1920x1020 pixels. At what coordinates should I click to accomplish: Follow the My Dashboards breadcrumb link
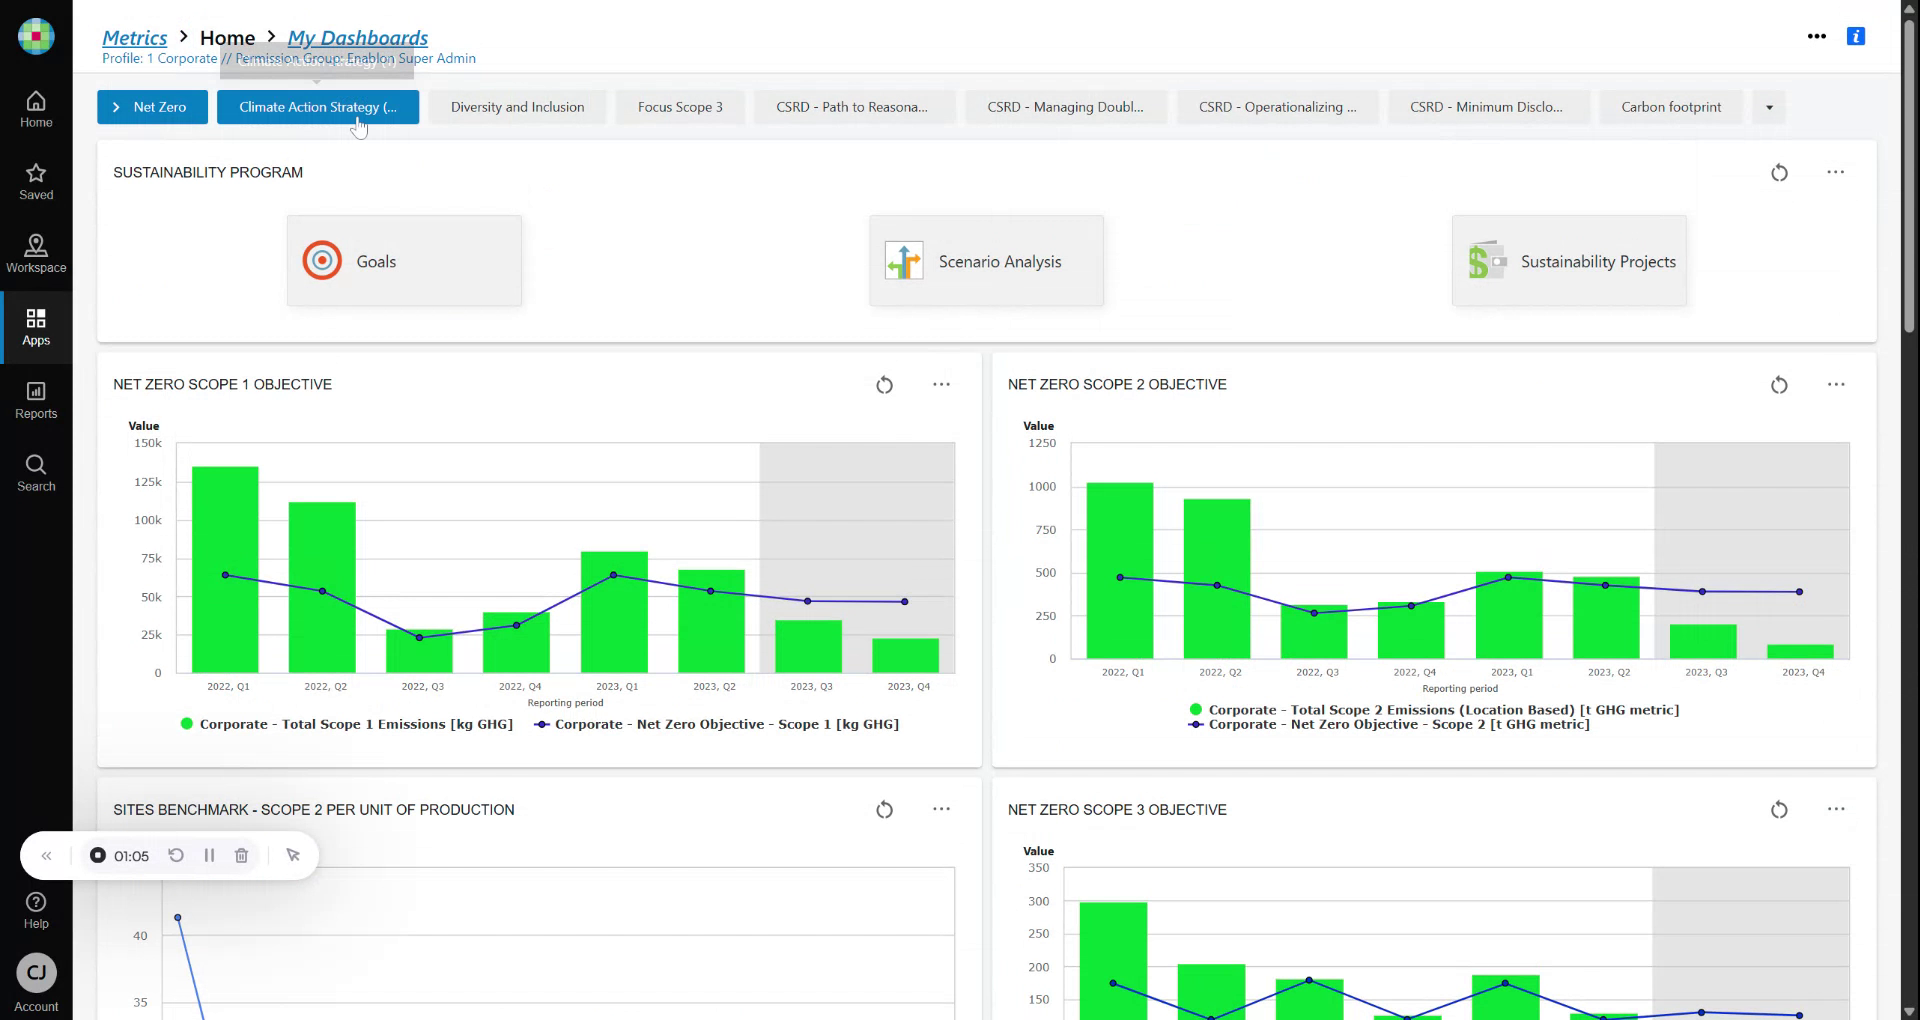357,38
